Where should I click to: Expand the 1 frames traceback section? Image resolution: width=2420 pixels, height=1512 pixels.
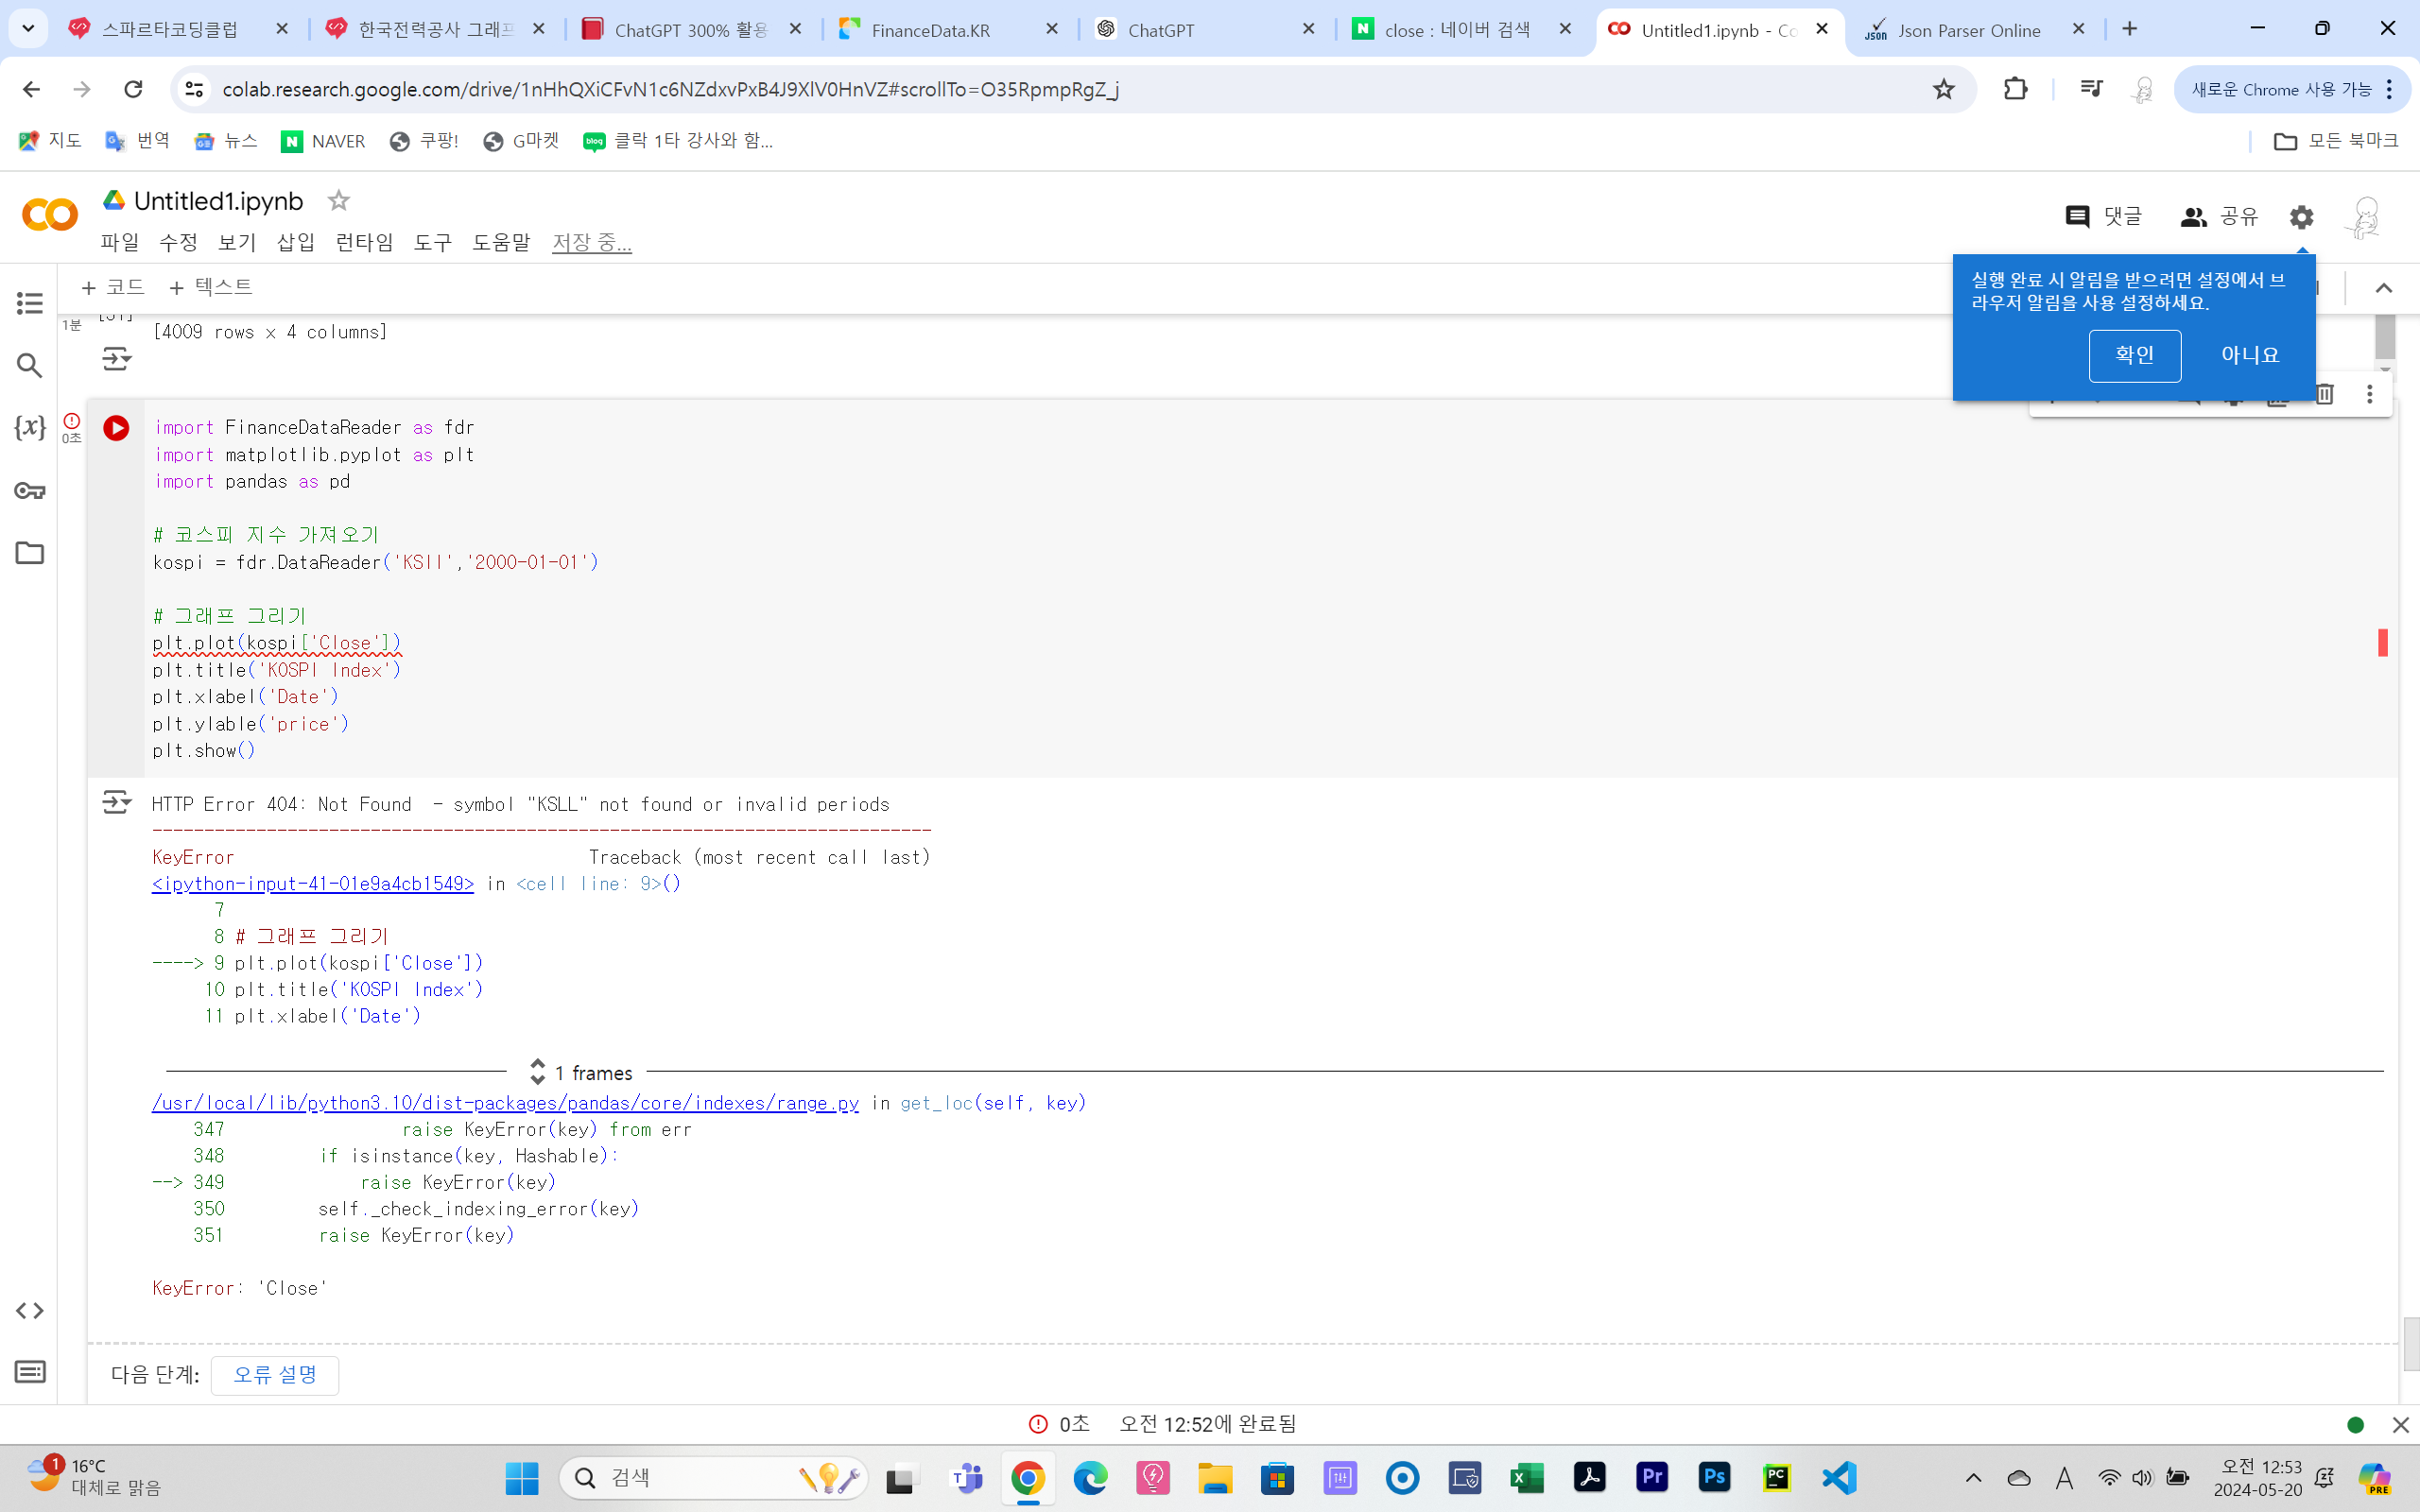581,1072
